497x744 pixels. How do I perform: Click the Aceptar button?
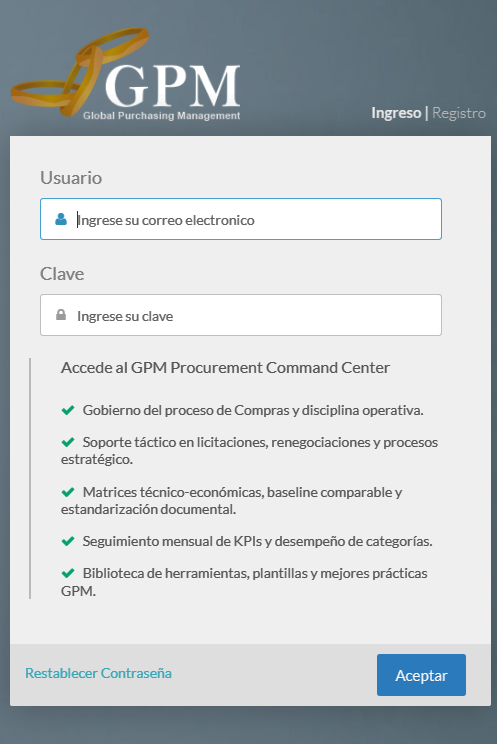421,675
